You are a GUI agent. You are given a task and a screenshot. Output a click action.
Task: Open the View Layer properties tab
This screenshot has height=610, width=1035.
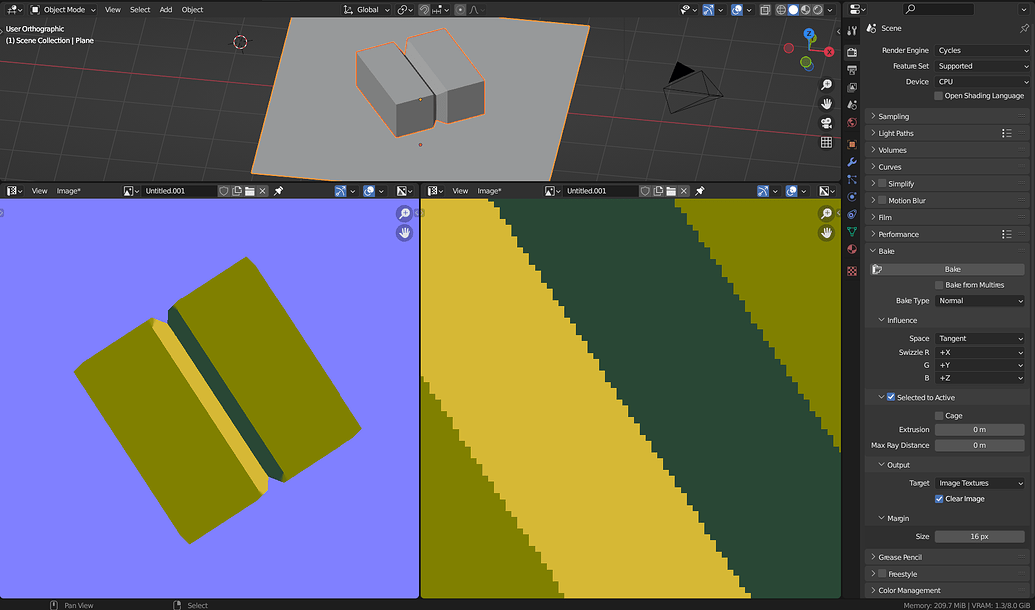click(851, 87)
